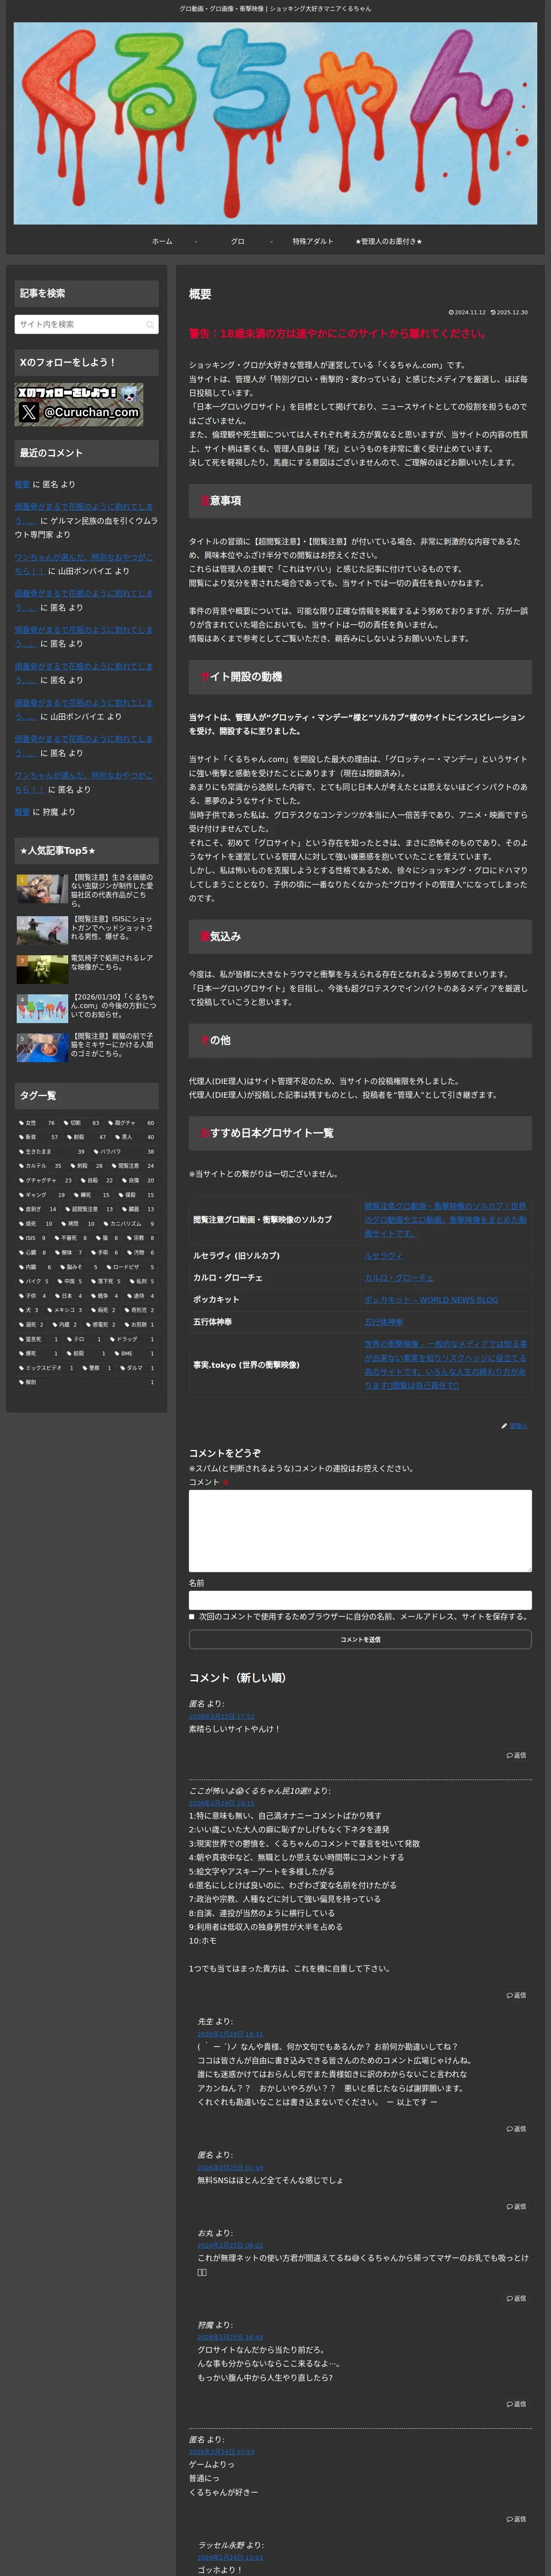Select the カルテル tag
The image size is (551, 2576).
40,1165
